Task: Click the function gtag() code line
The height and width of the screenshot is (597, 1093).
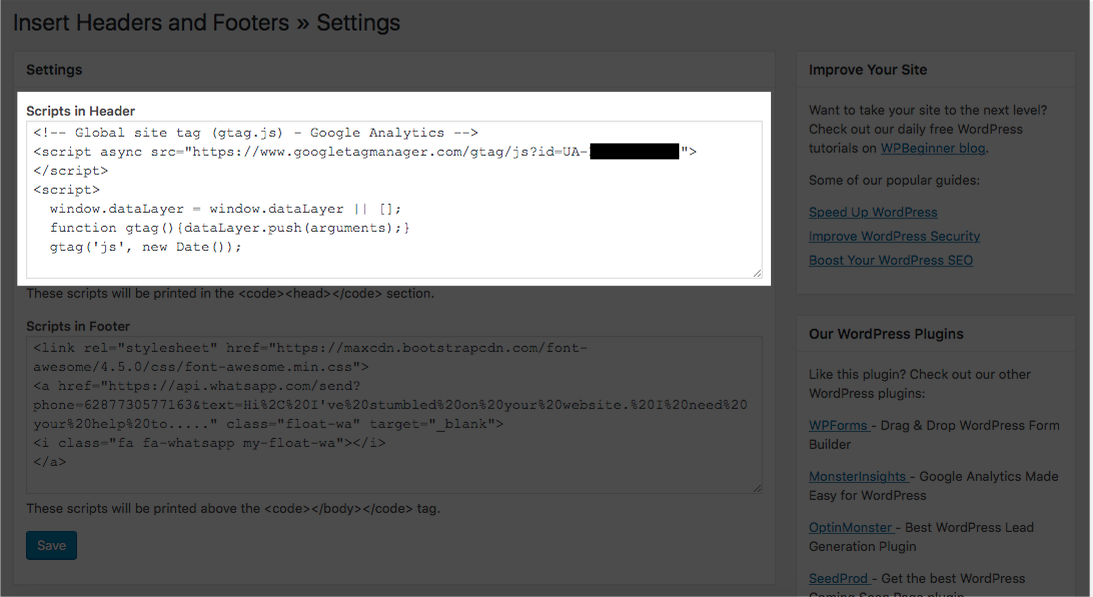Action: (230, 228)
